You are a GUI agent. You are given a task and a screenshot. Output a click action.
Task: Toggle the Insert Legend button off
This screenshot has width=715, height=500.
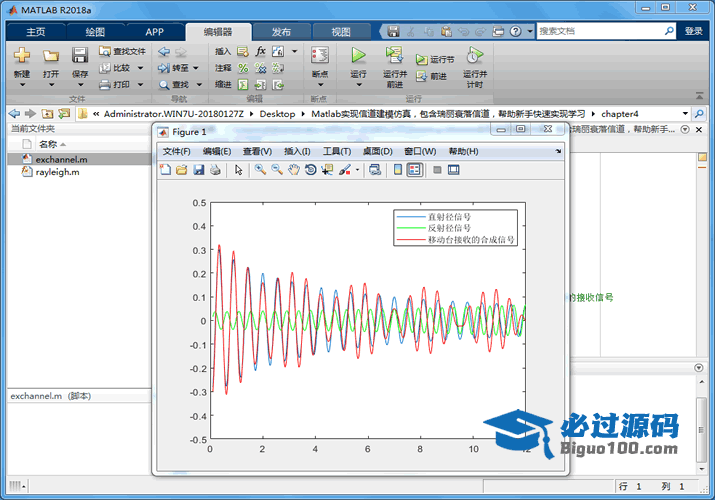coord(415,170)
